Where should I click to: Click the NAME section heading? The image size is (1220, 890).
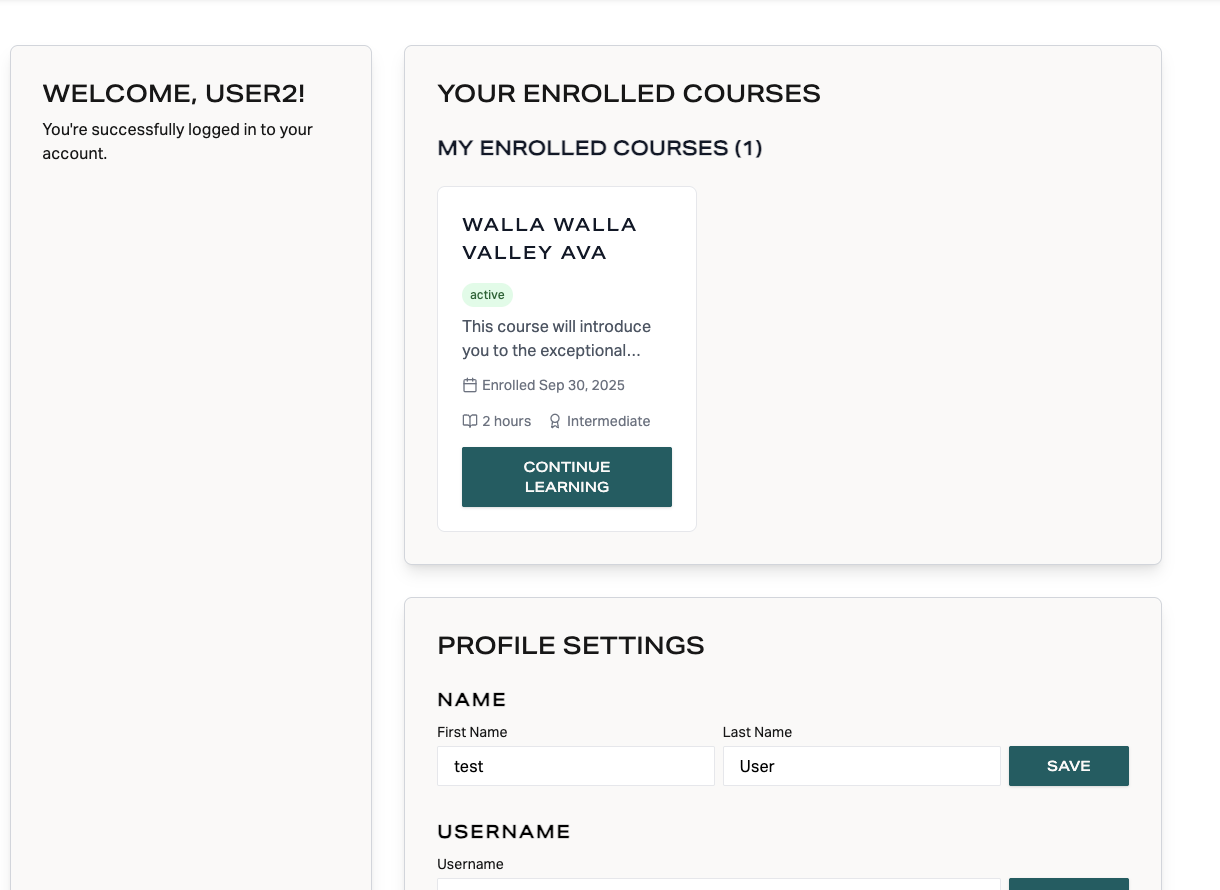pos(472,699)
